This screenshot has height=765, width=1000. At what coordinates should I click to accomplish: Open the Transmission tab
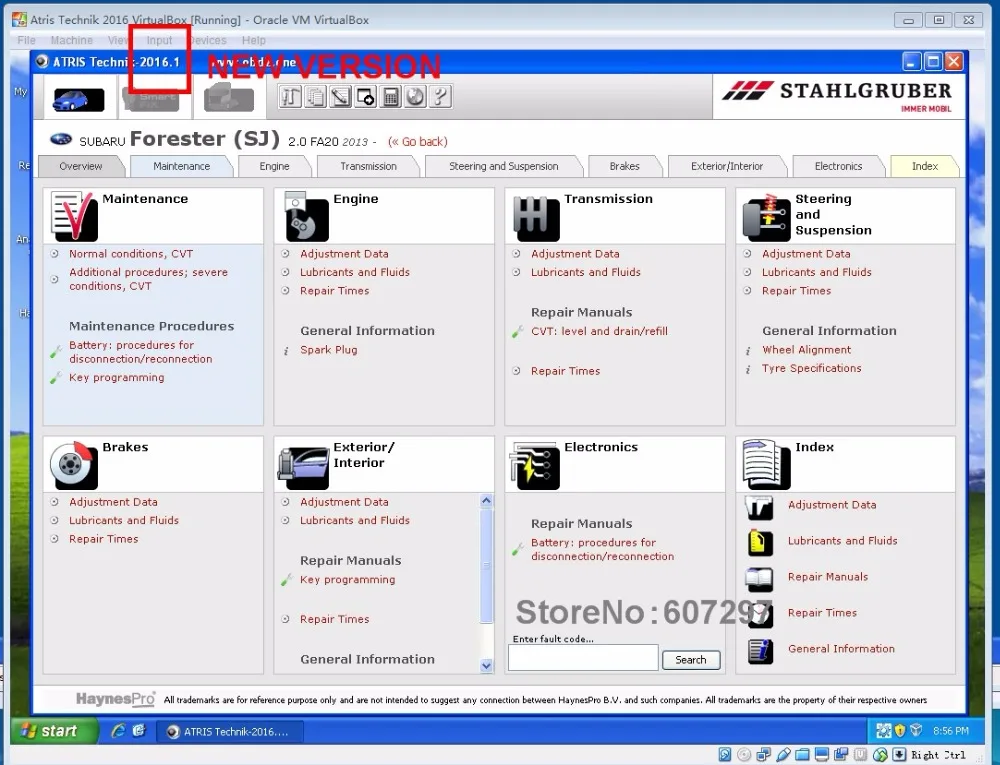[368, 166]
